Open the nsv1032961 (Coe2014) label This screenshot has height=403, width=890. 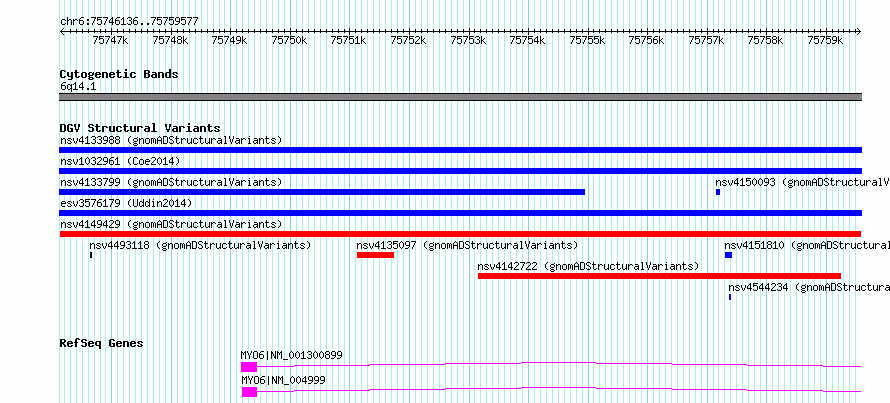120,161
